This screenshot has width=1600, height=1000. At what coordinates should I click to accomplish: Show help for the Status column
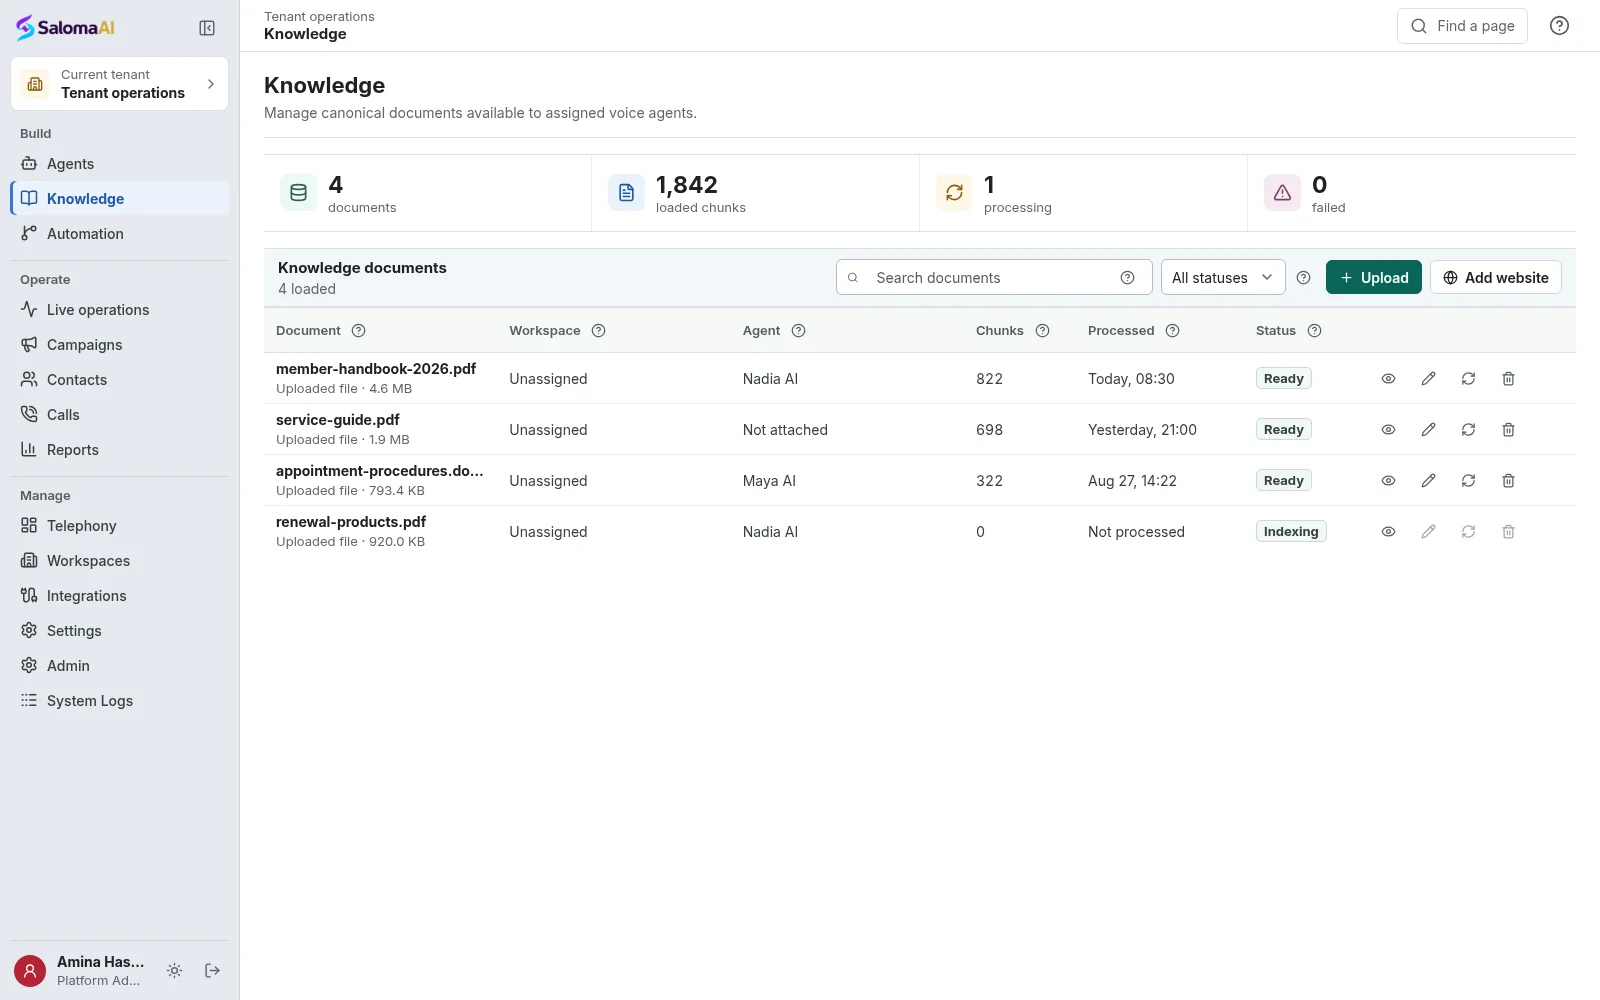(x=1314, y=331)
